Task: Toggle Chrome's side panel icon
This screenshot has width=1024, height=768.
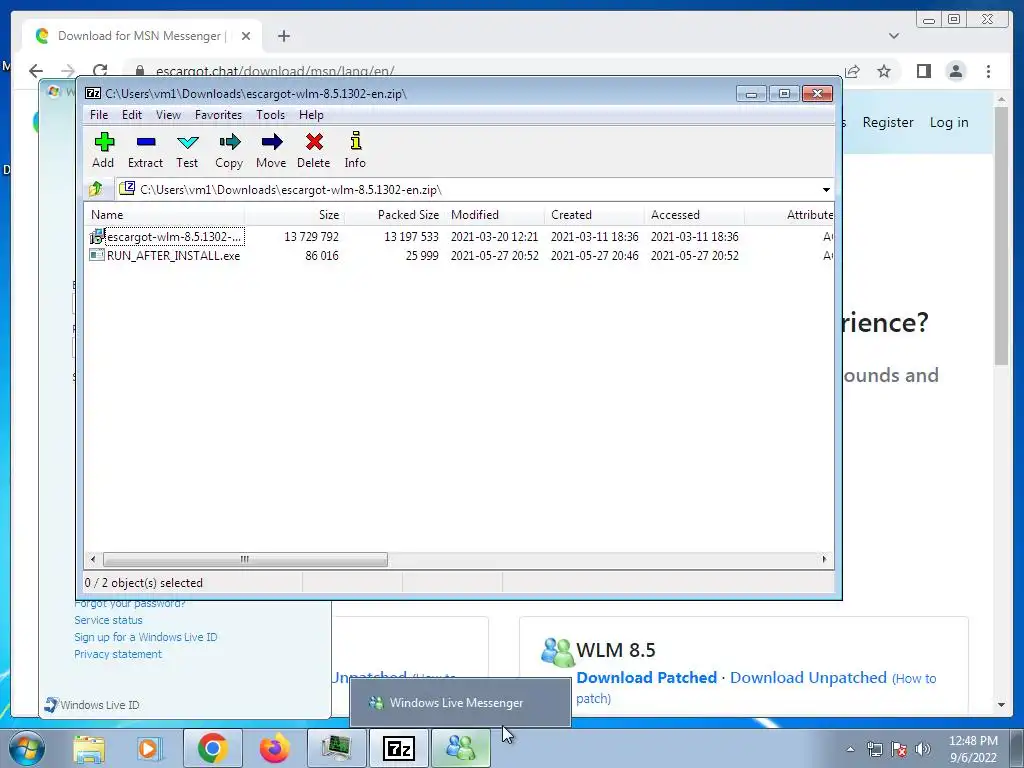Action: coord(923,71)
